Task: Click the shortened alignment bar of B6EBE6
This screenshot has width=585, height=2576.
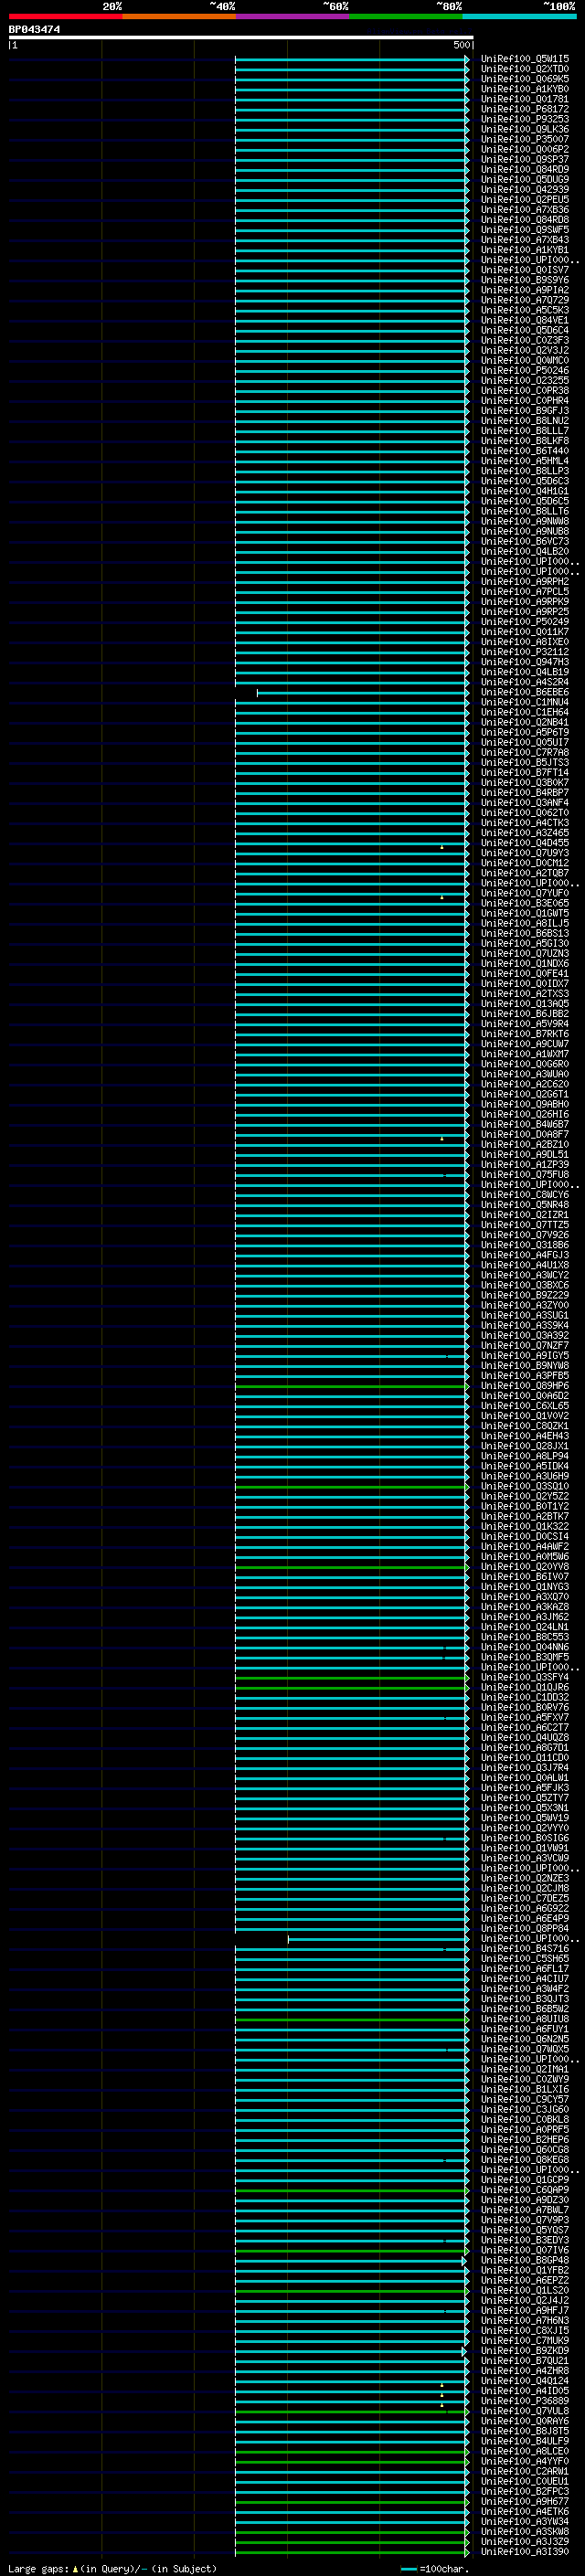Action: pyautogui.click(x=363, y=692)
